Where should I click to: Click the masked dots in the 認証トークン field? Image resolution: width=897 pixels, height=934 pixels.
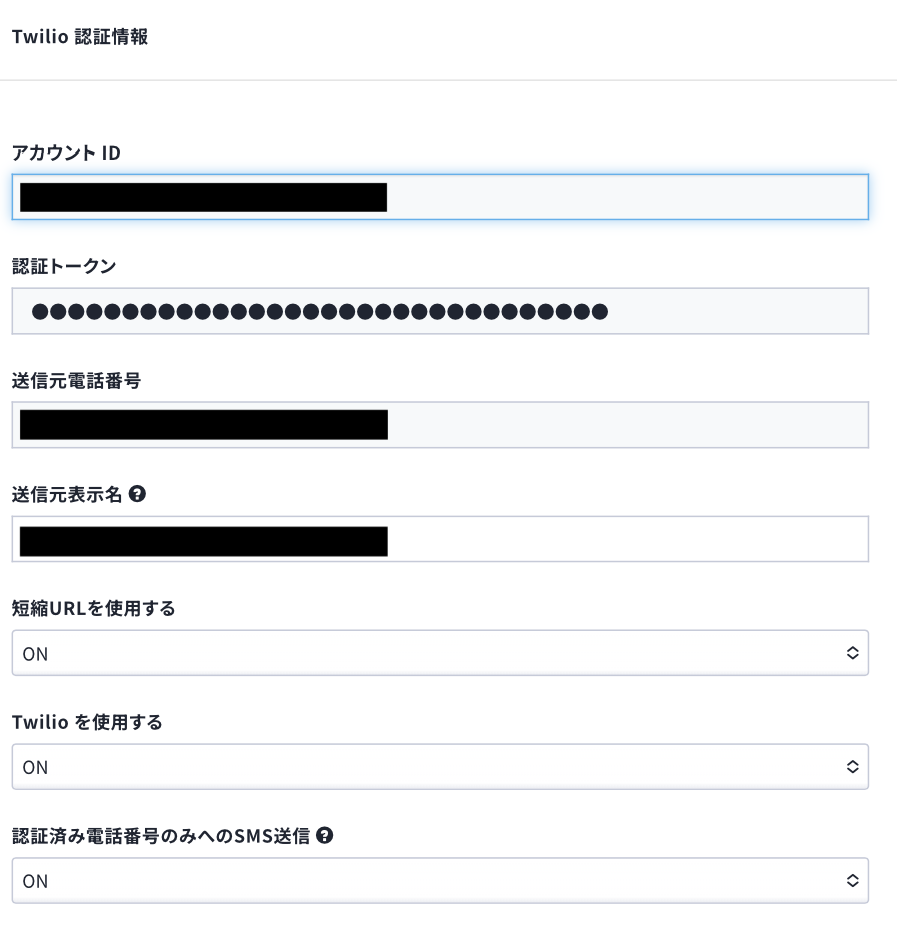coord(318,311)
